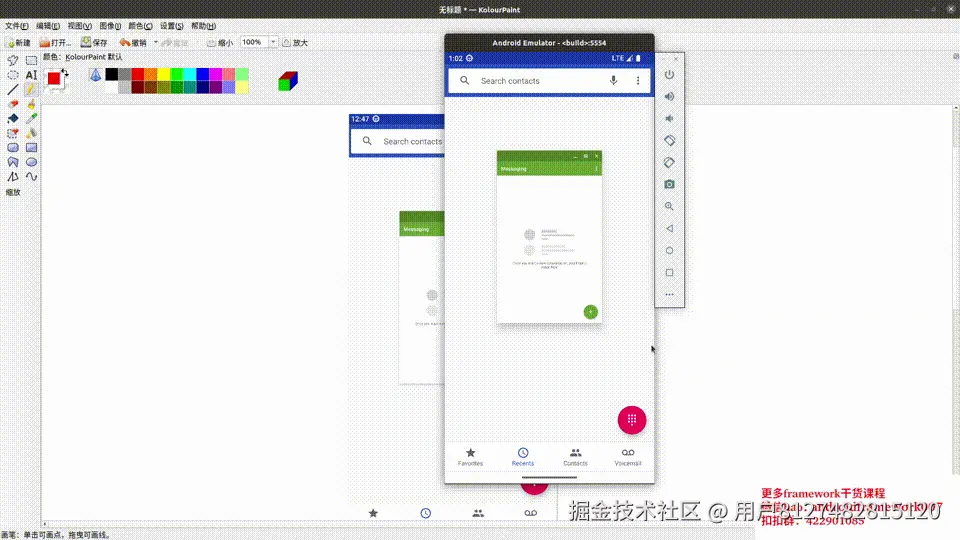Expand the undo history dropdown arrow
The width and height of the screenshot is (960, 540).
click(x=156, y=42)
